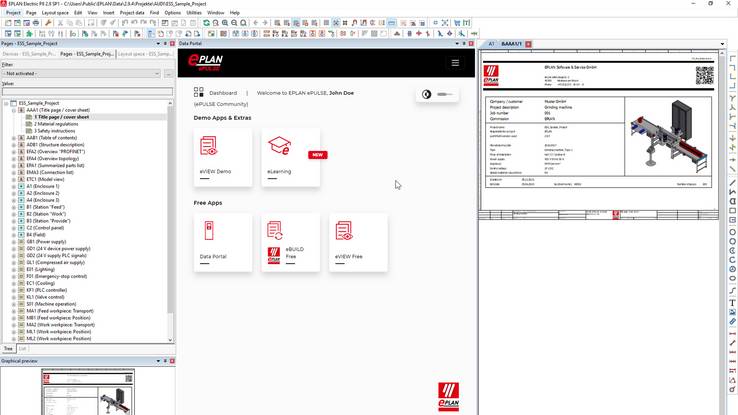This screenshot has height=415, width=738.
Task: Toggle the dark/light theme switch in ePULSE
Action: pos(437,94)
